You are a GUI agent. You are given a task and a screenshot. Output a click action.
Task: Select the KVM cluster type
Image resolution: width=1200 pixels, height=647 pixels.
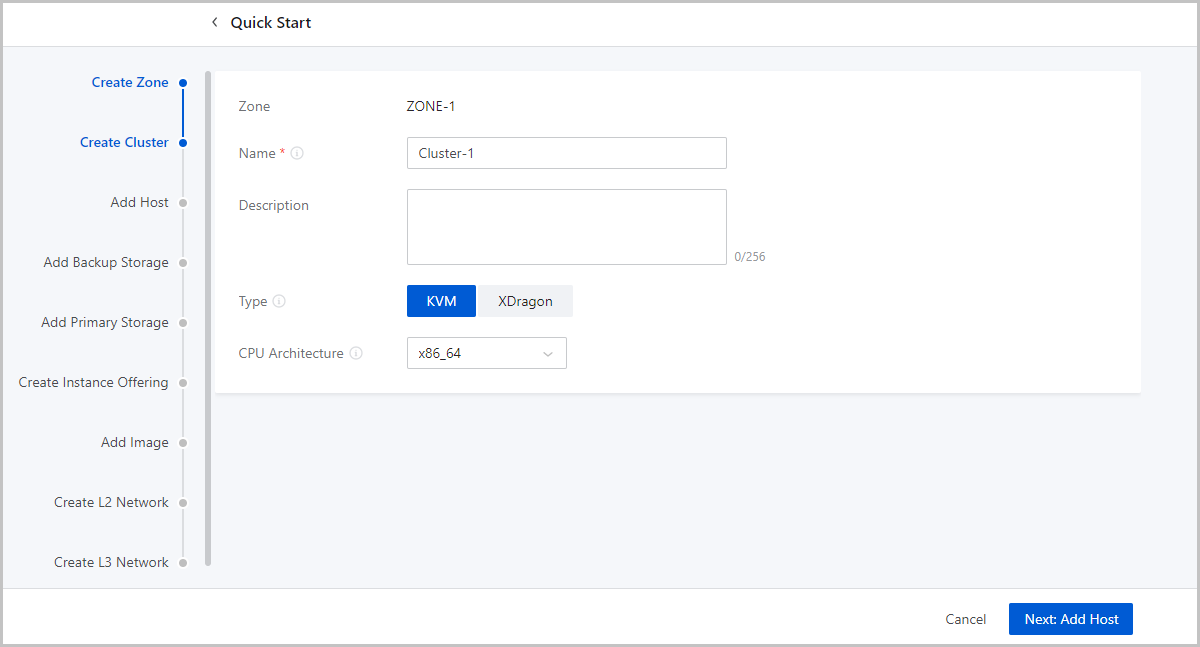click(441, 301)
